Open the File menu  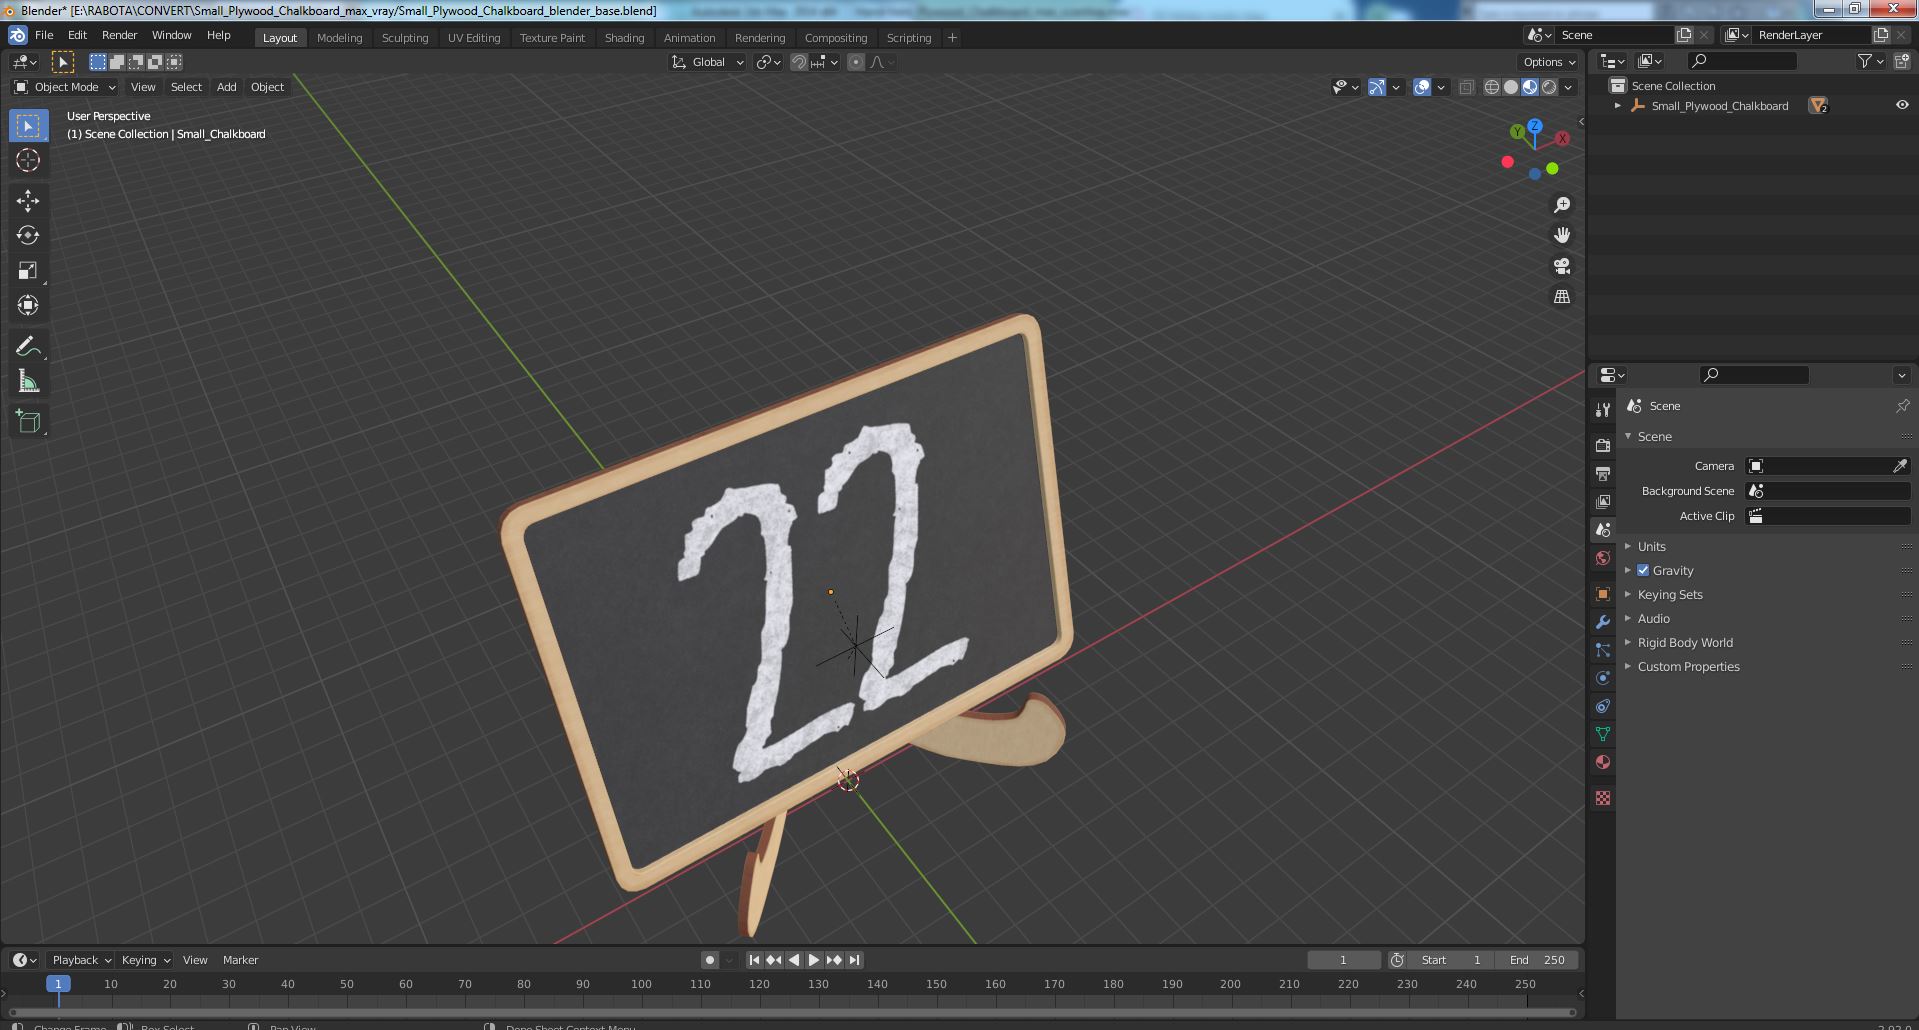click(x=44, y=35)
